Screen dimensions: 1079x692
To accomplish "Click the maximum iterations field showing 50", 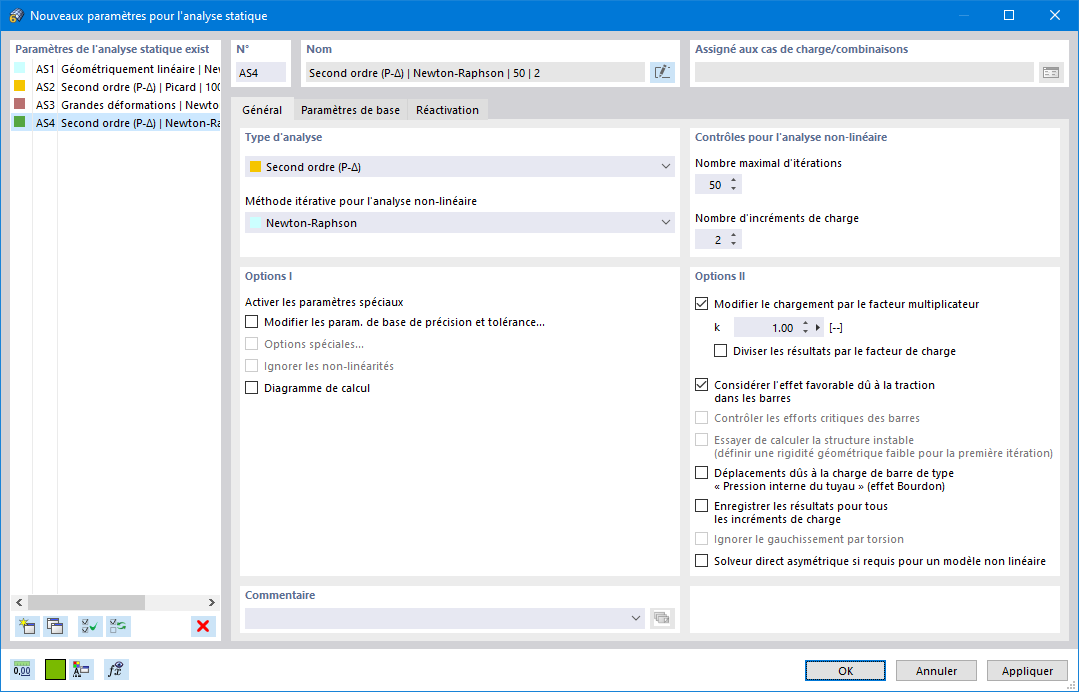I will click(x=712, y=184).
